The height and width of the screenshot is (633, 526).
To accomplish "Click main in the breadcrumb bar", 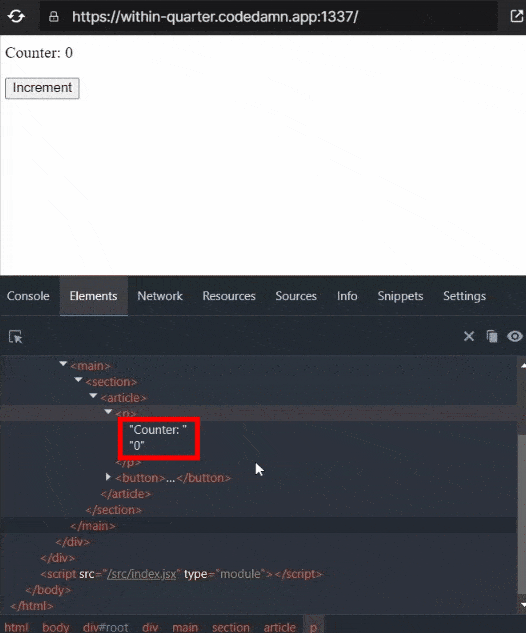I will (x=185, y=627).
